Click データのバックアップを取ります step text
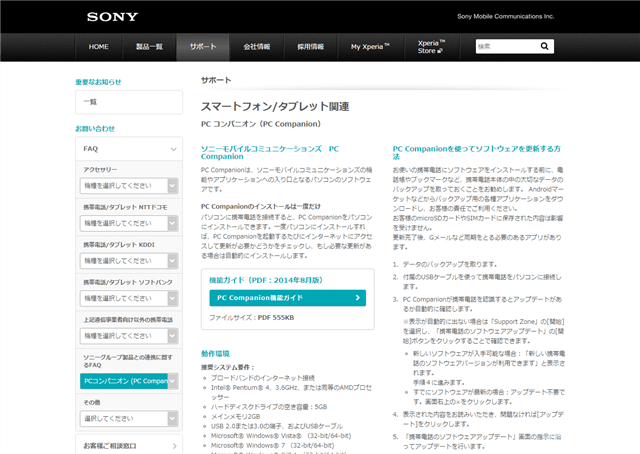Screen dimensions: 640x454 [x=450, y=264]
